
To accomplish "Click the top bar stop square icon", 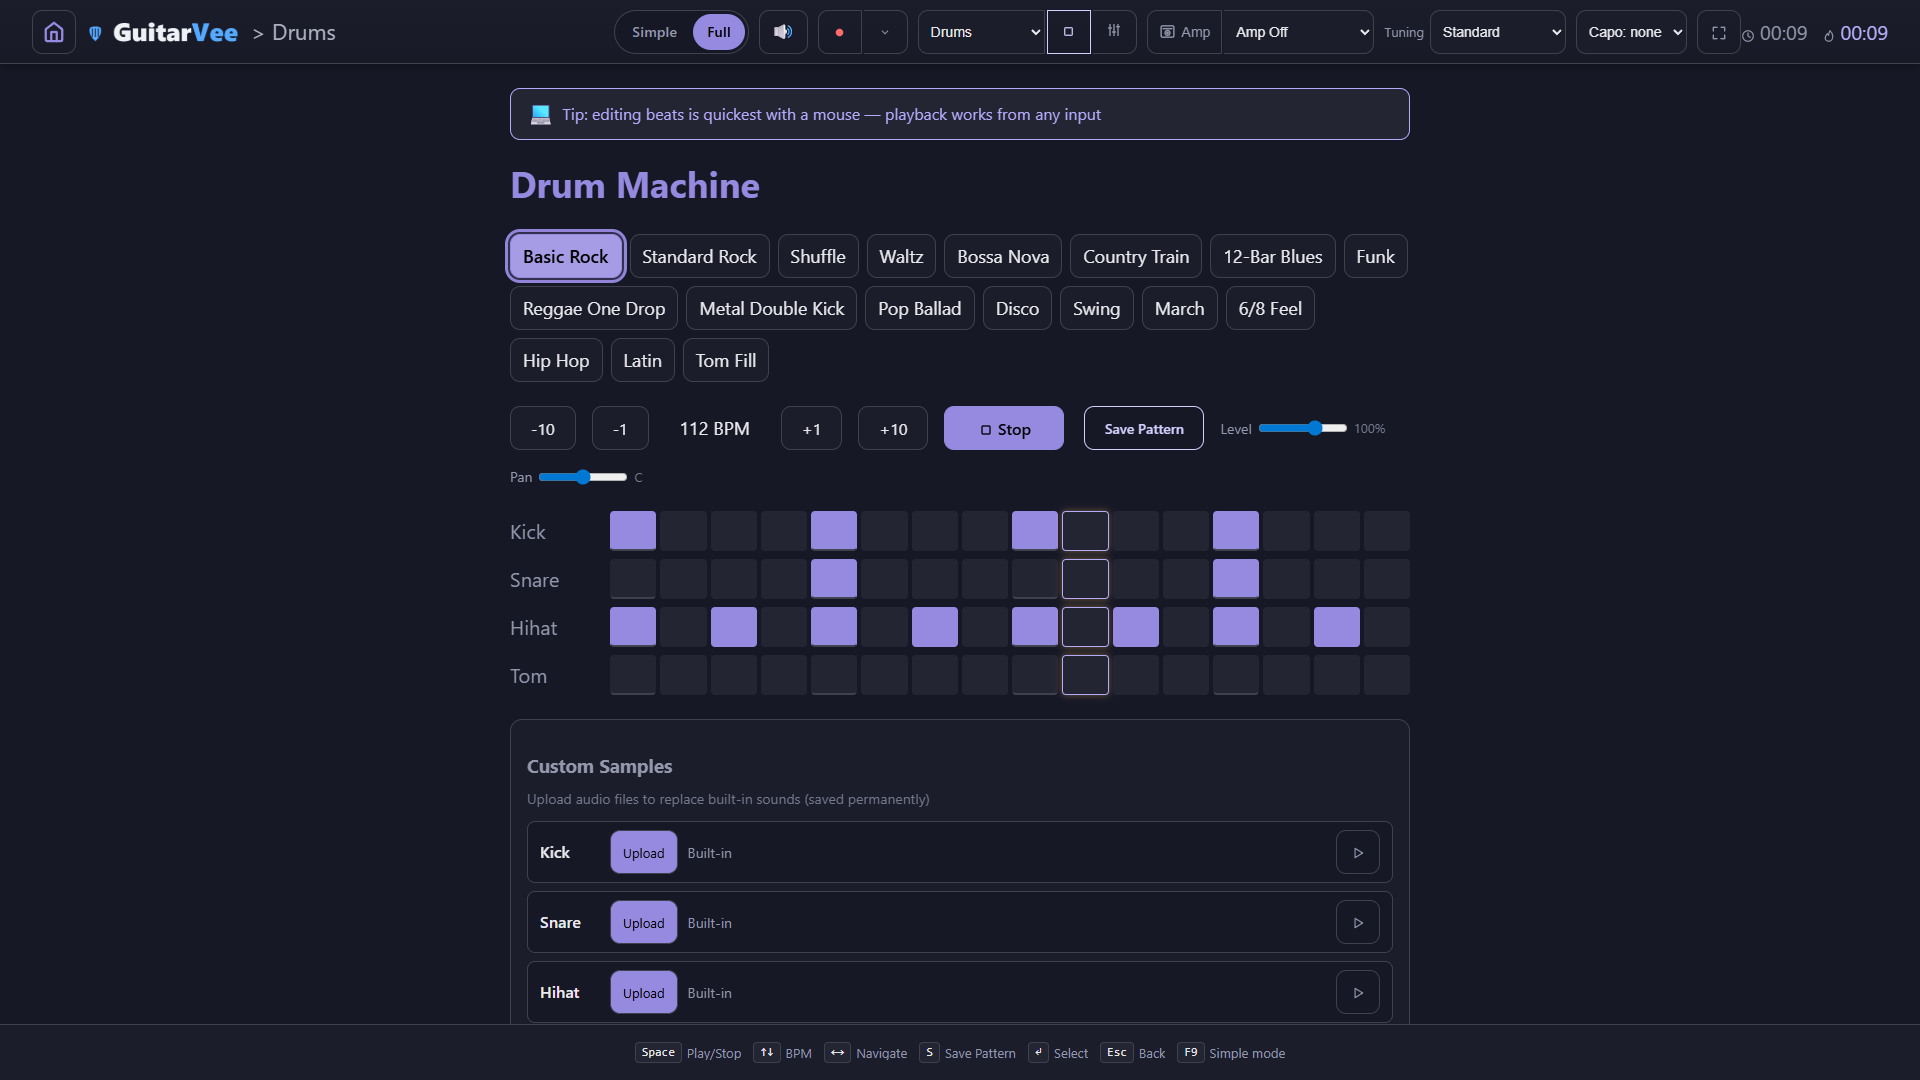I will 1068,32.
